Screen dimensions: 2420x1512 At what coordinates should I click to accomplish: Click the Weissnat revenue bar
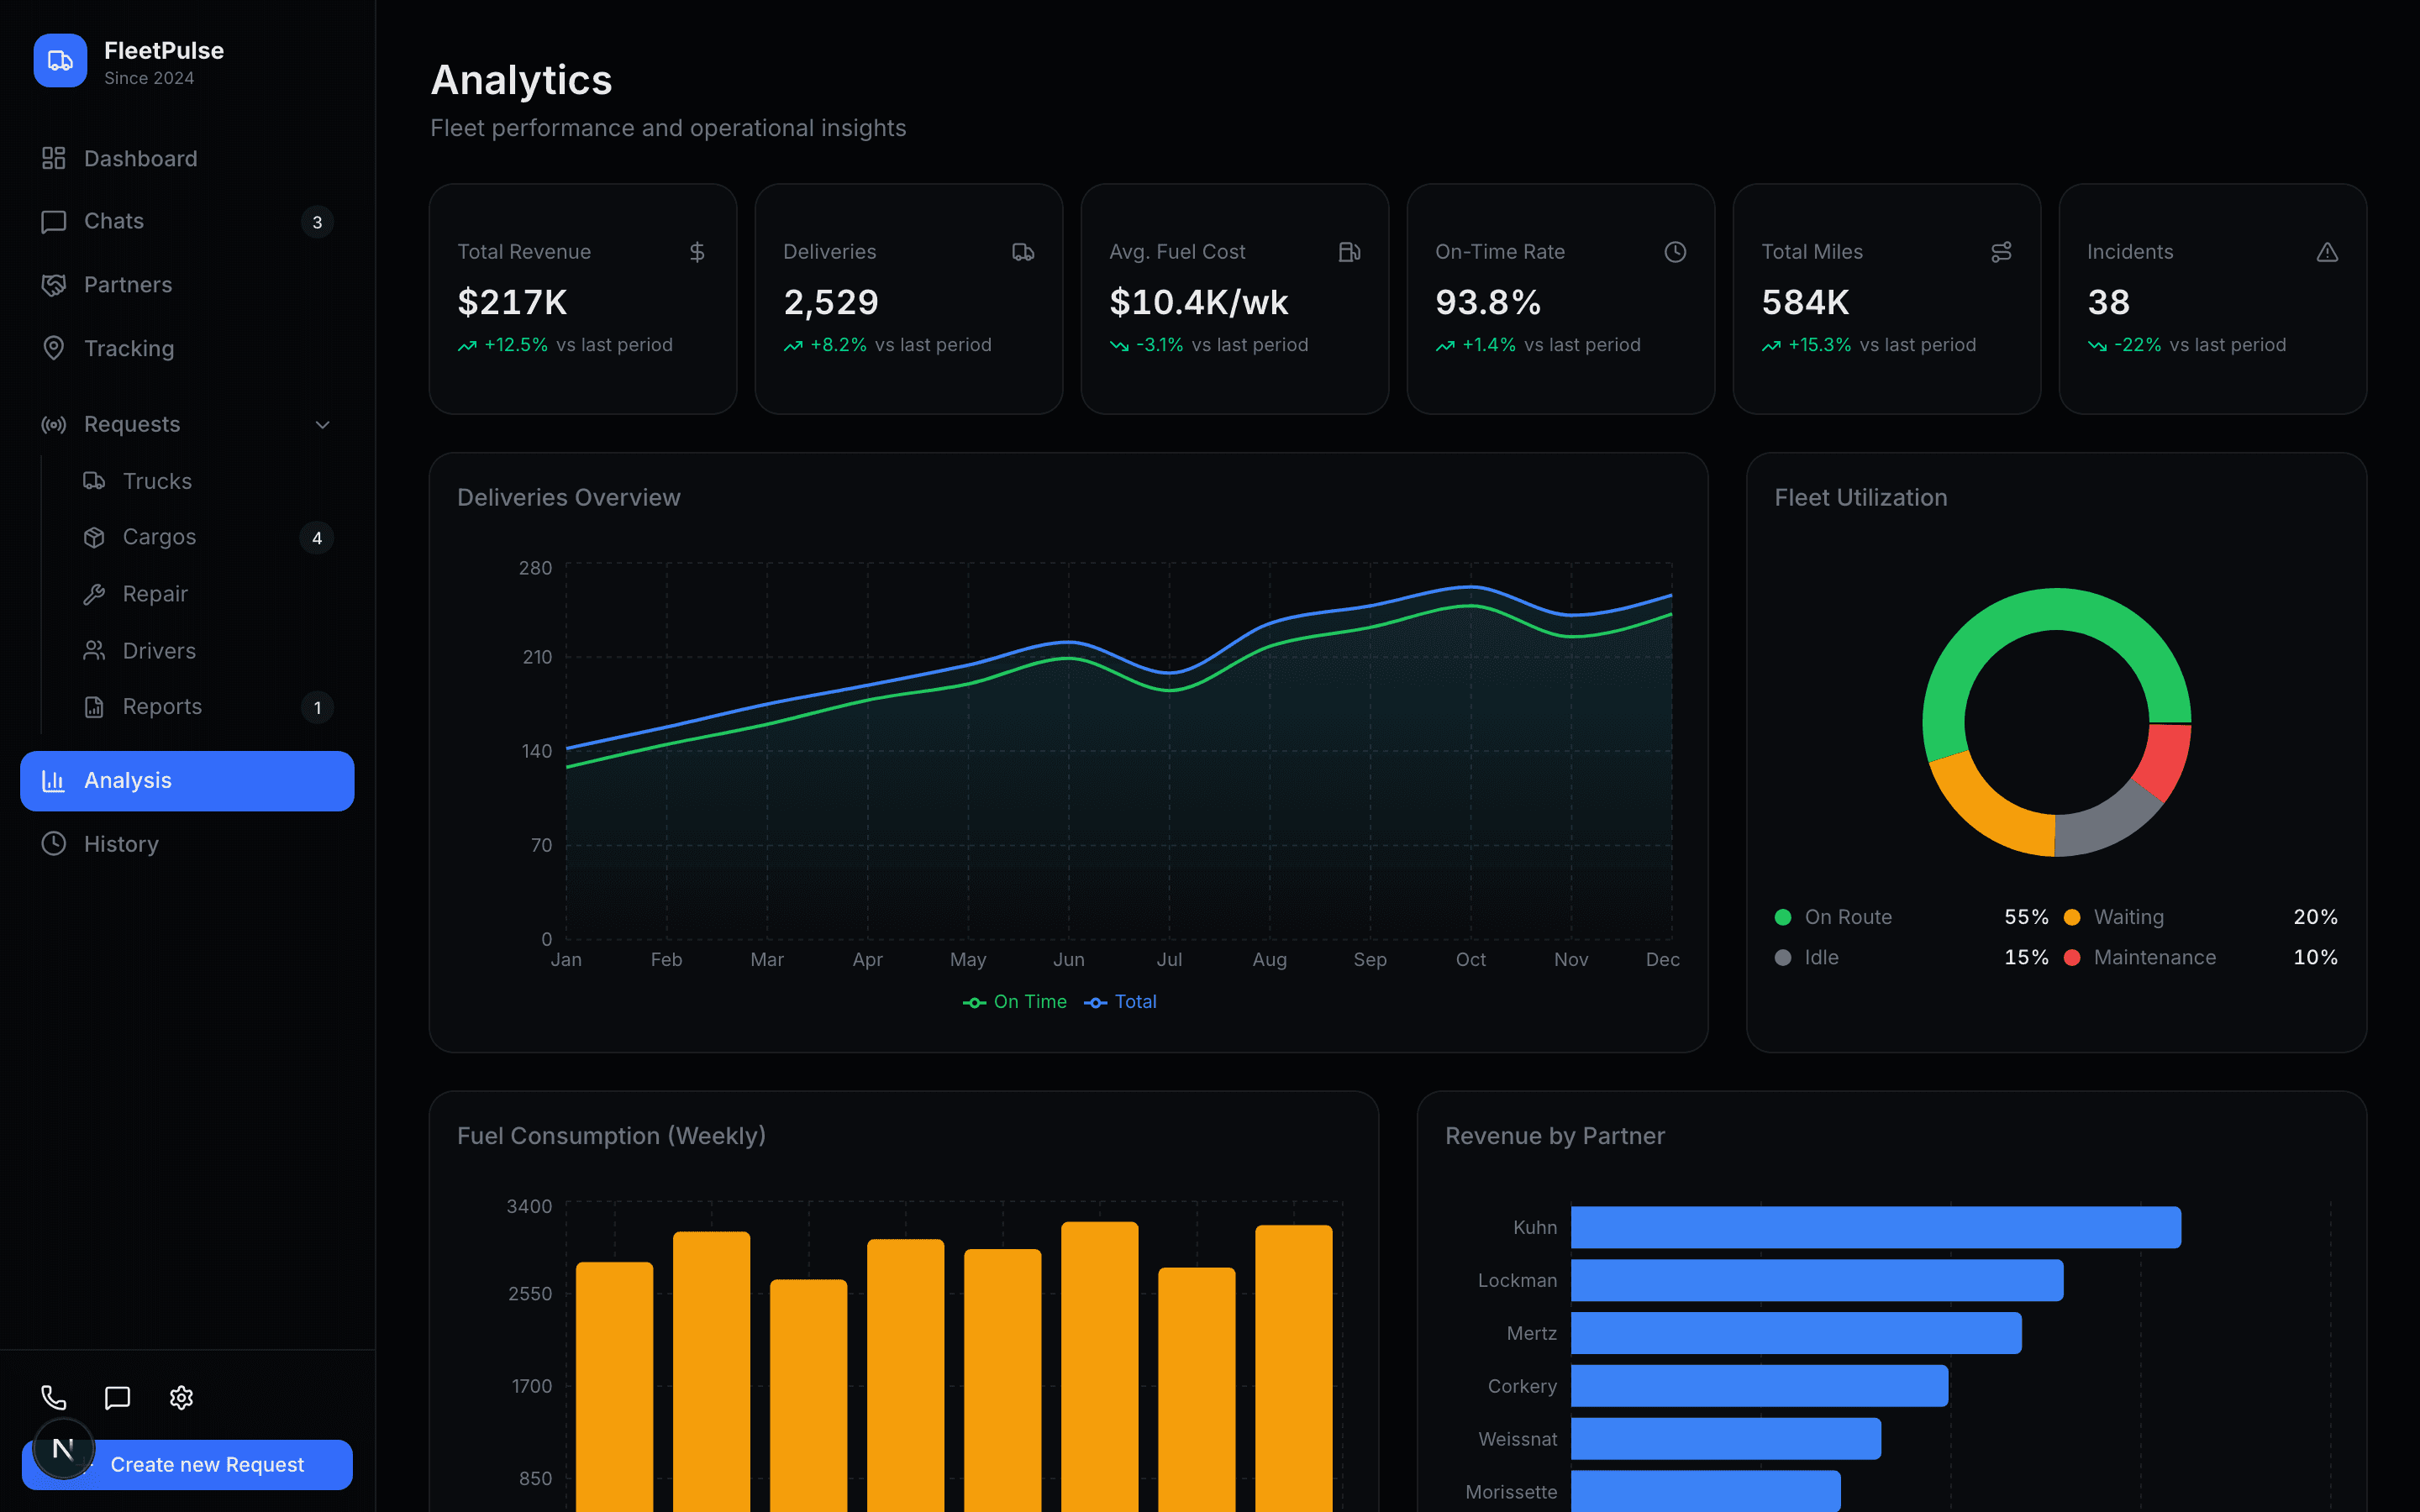(1726, 1439)
